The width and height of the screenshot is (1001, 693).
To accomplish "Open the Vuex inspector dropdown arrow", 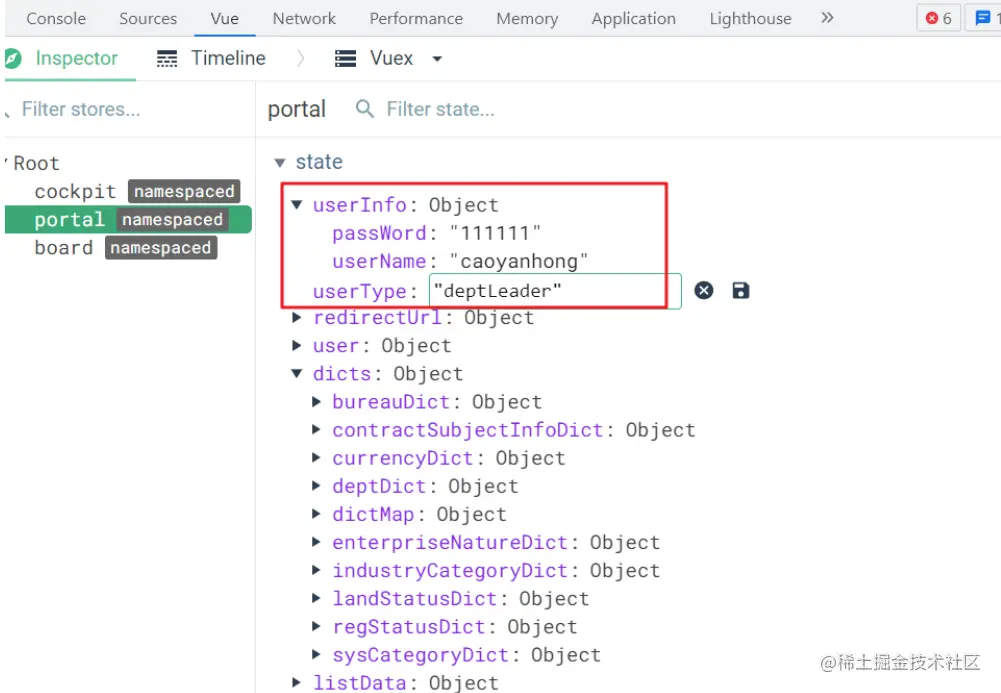I will coord(437,59).
